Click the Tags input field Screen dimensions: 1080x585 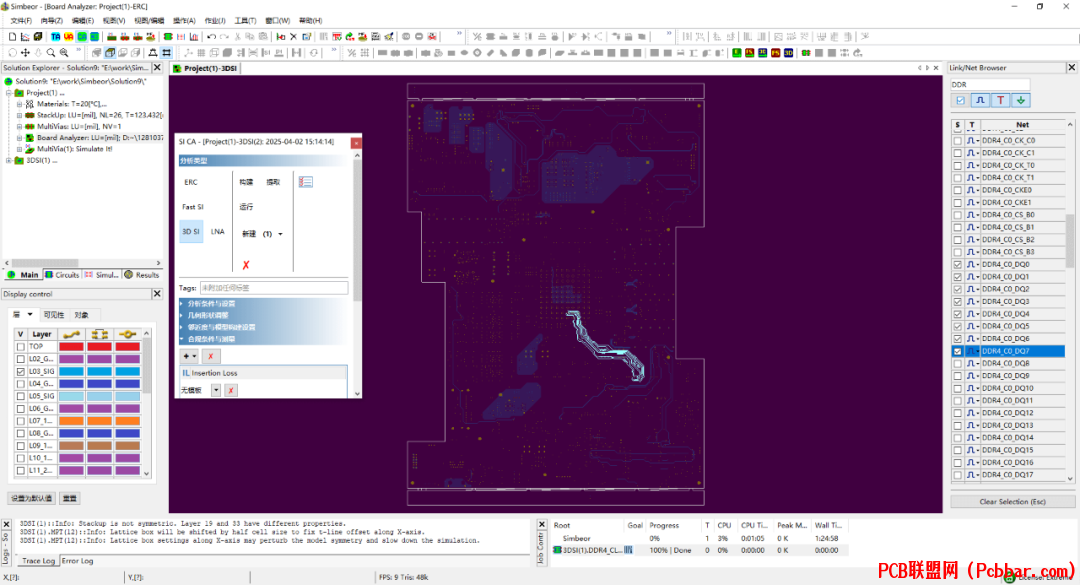coord(273,288)
